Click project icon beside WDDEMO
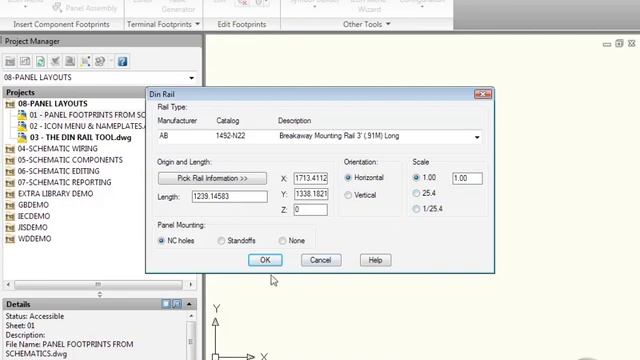The width and height of the screenshot is (640, 360). (x=10, y=239)
